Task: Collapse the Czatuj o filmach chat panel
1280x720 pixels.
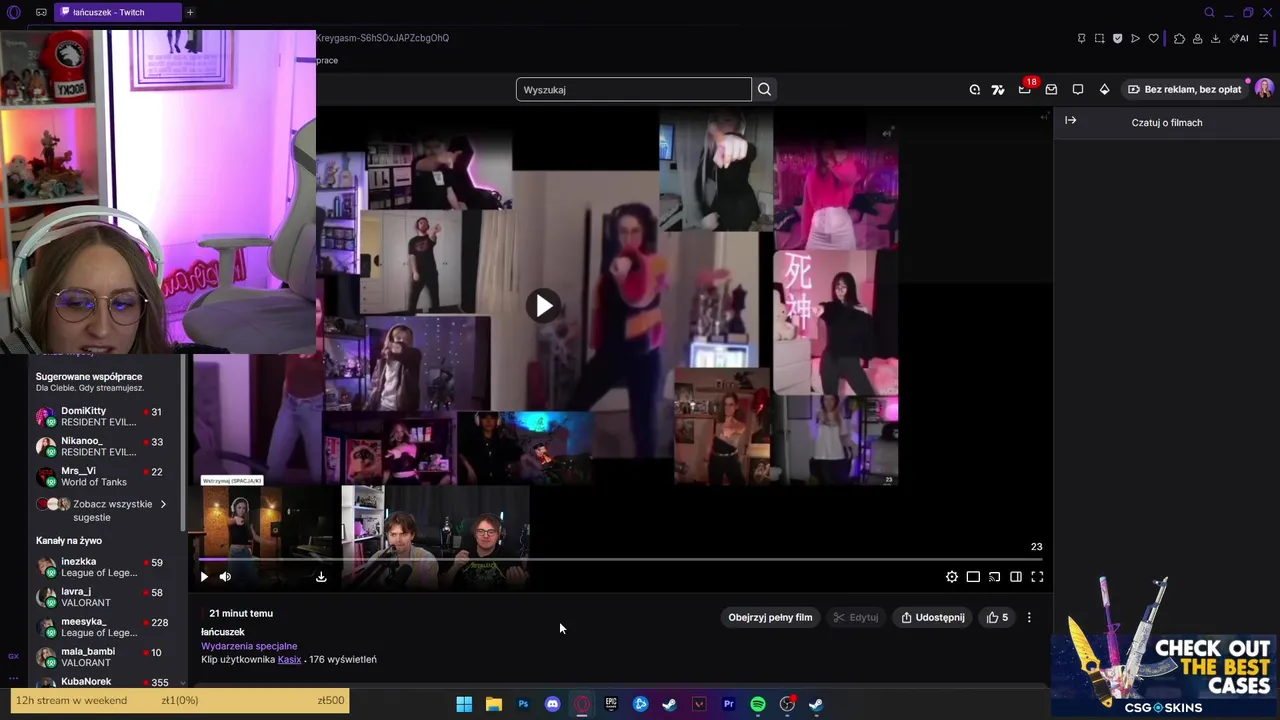Action: coord(1071,121)
